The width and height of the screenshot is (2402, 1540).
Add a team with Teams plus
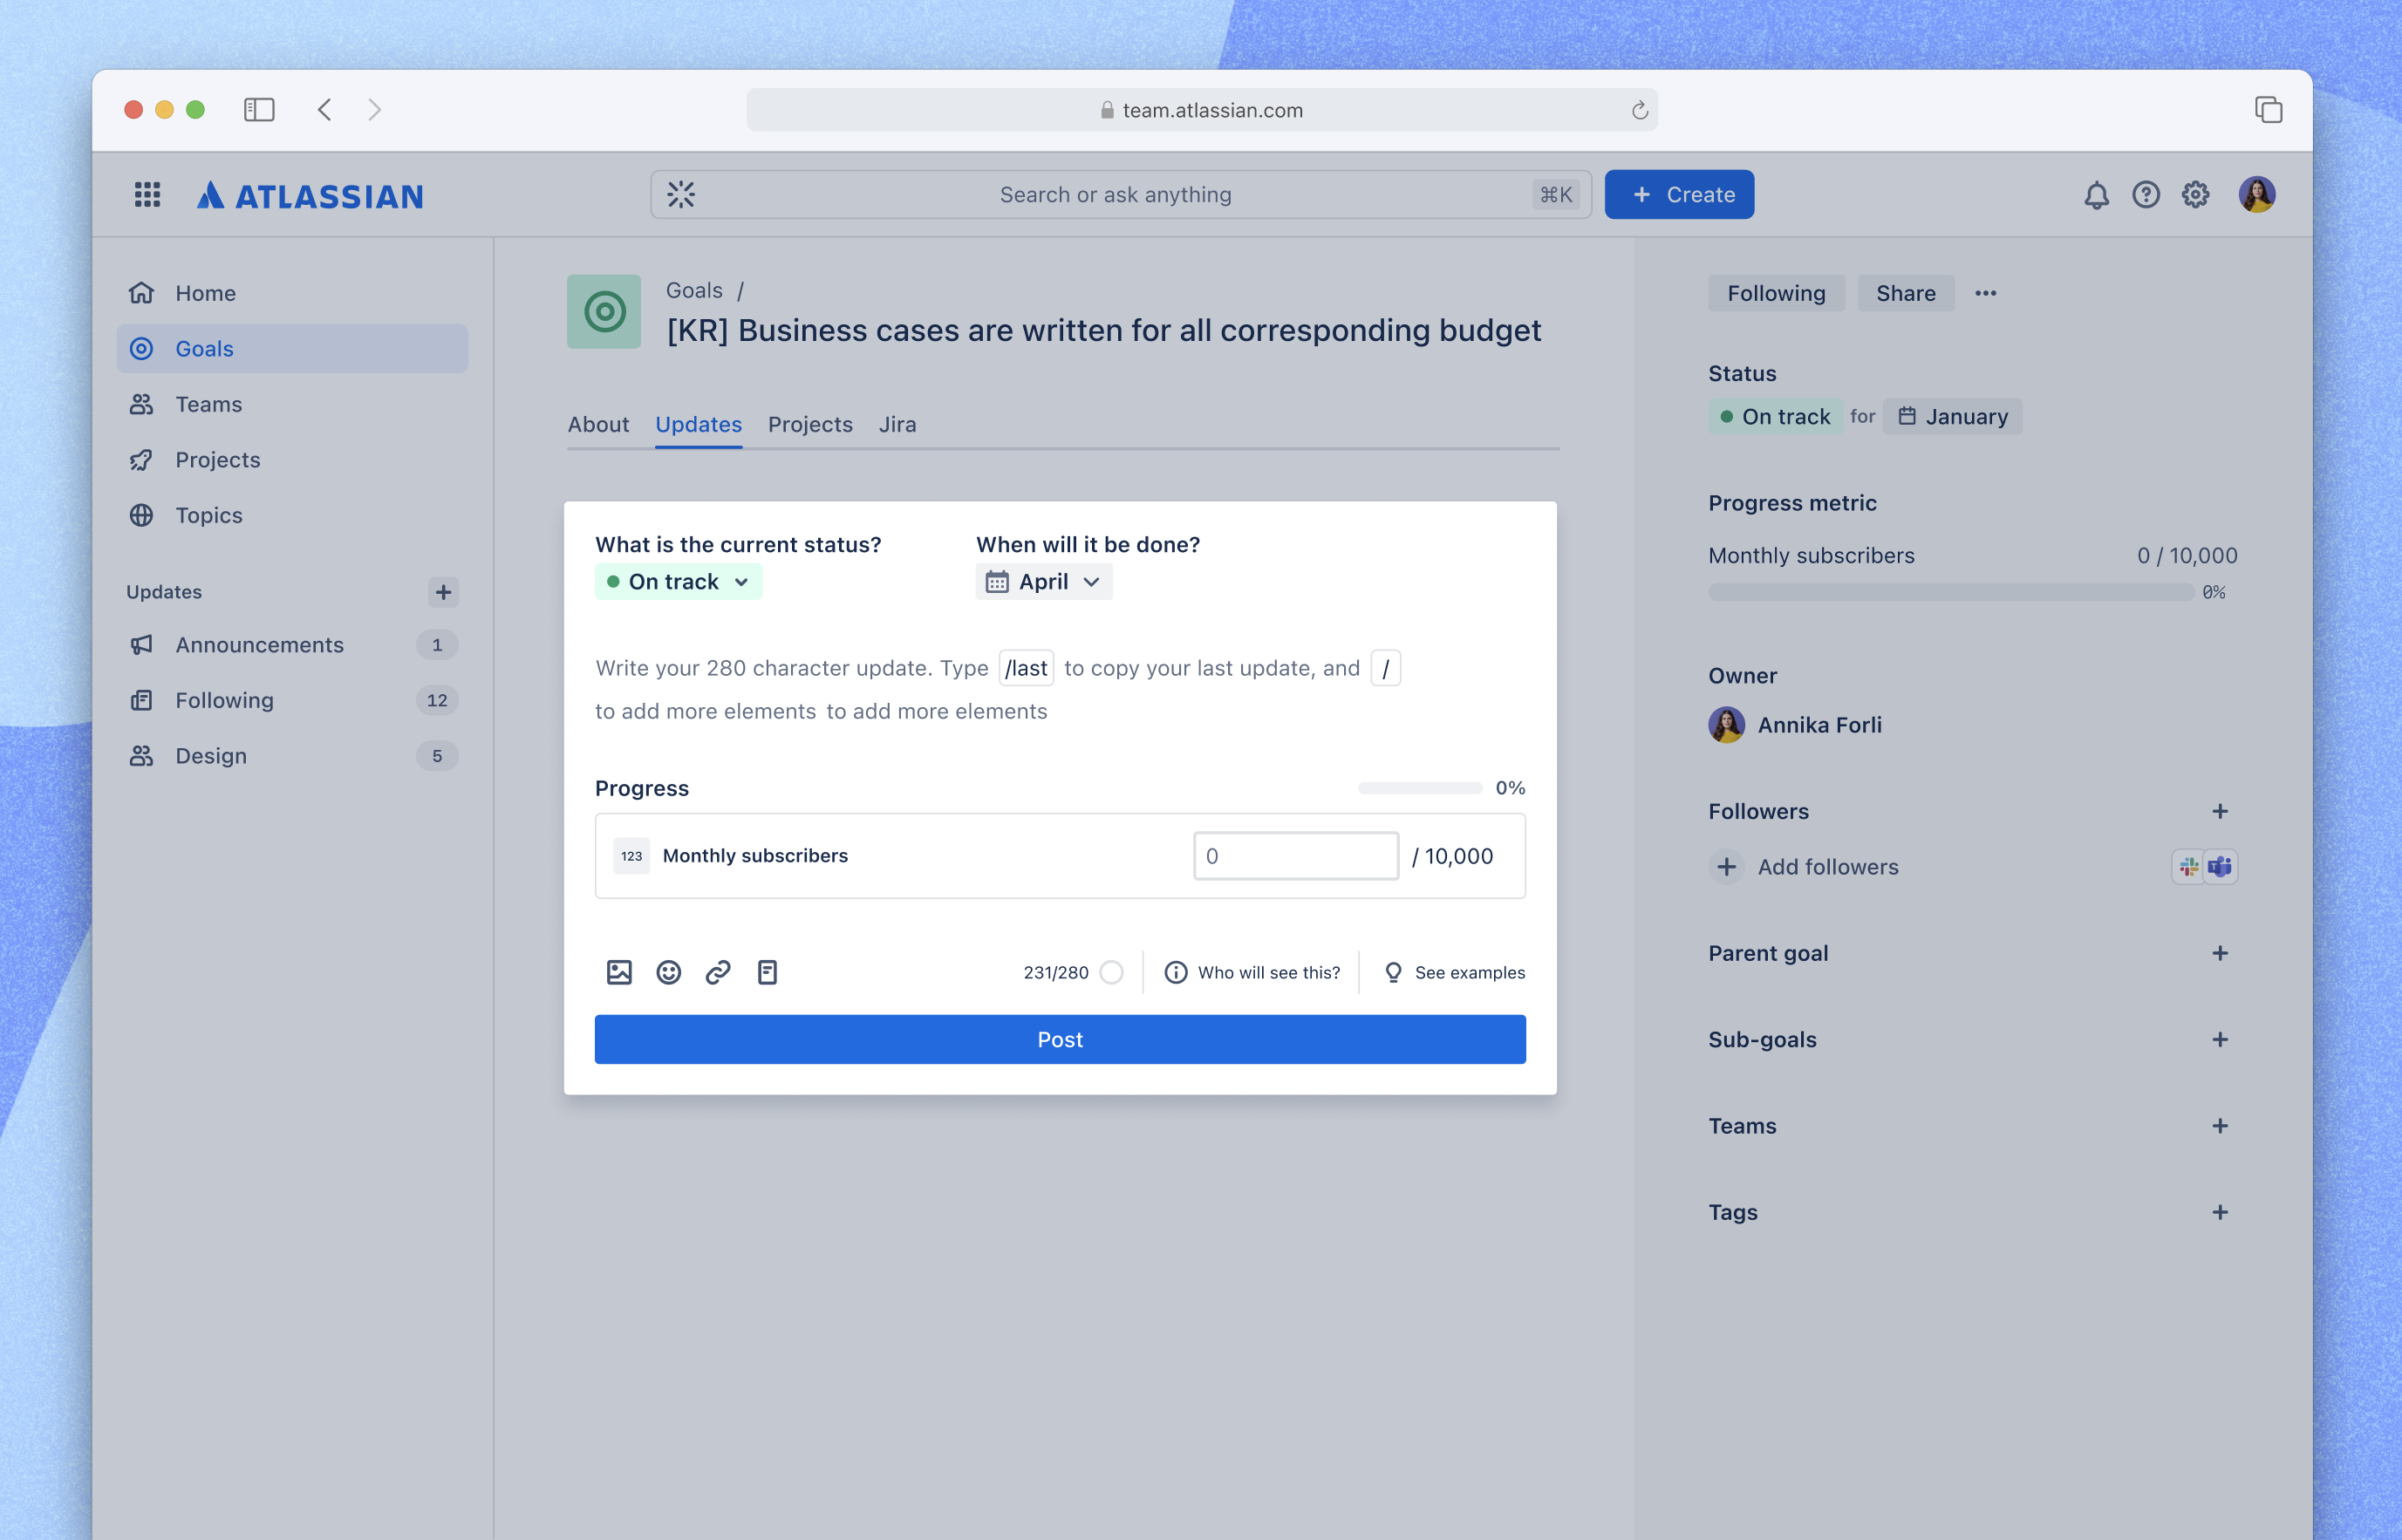point(2220,1126)
